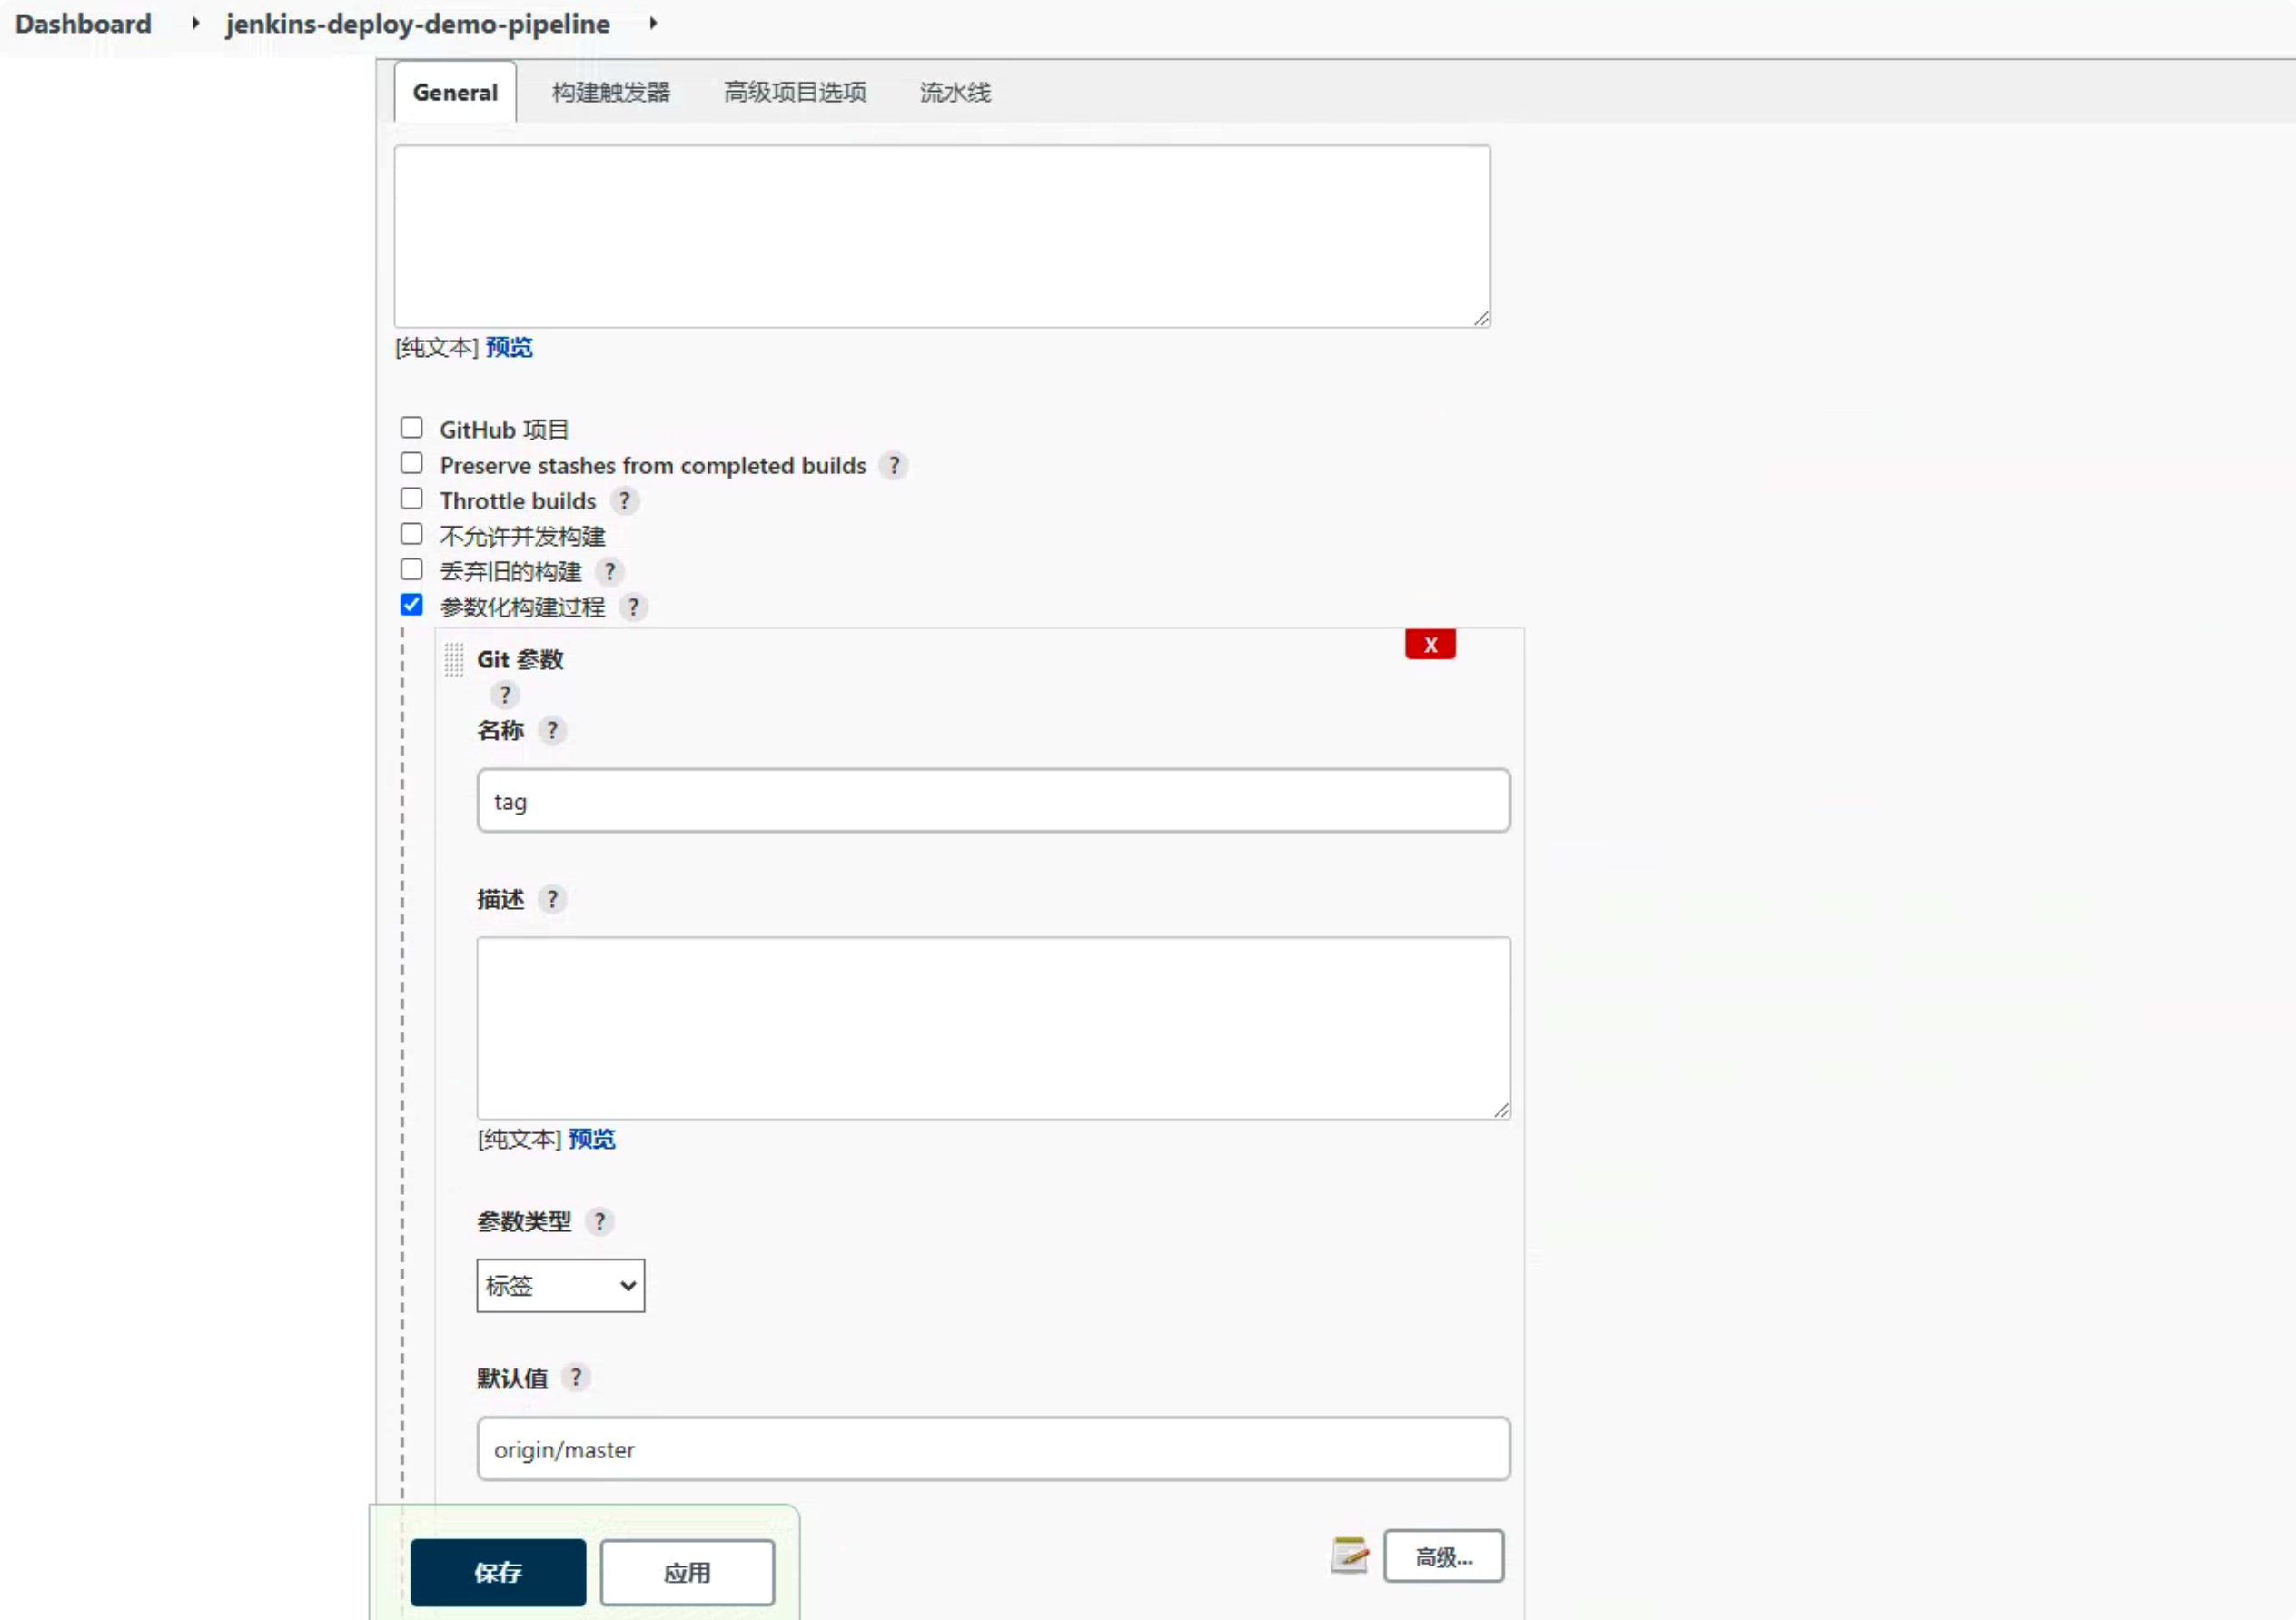Open Dashboard breadcrumb link

83,23
